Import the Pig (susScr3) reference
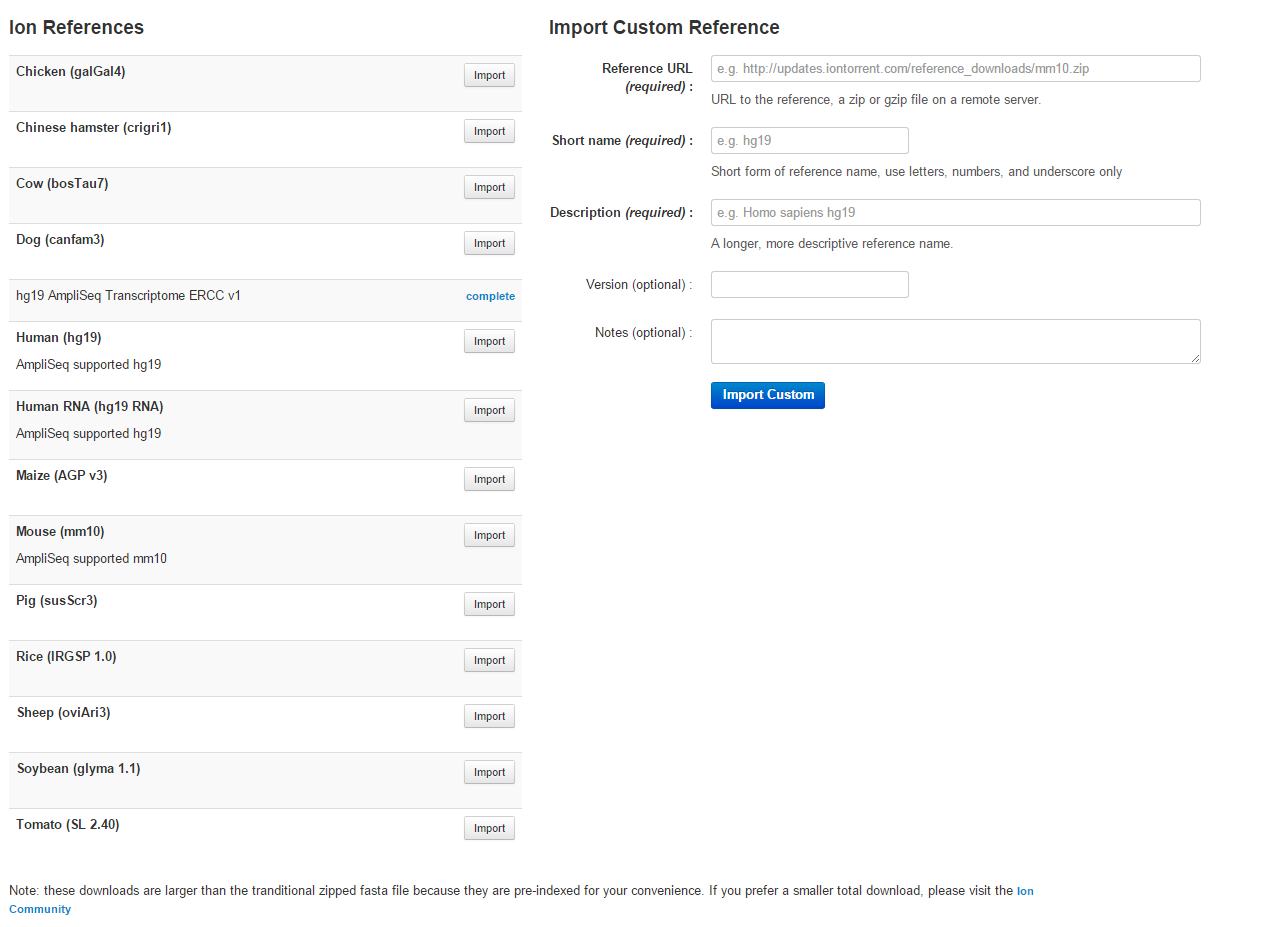1269x927 pixels. tap(489, 604)
